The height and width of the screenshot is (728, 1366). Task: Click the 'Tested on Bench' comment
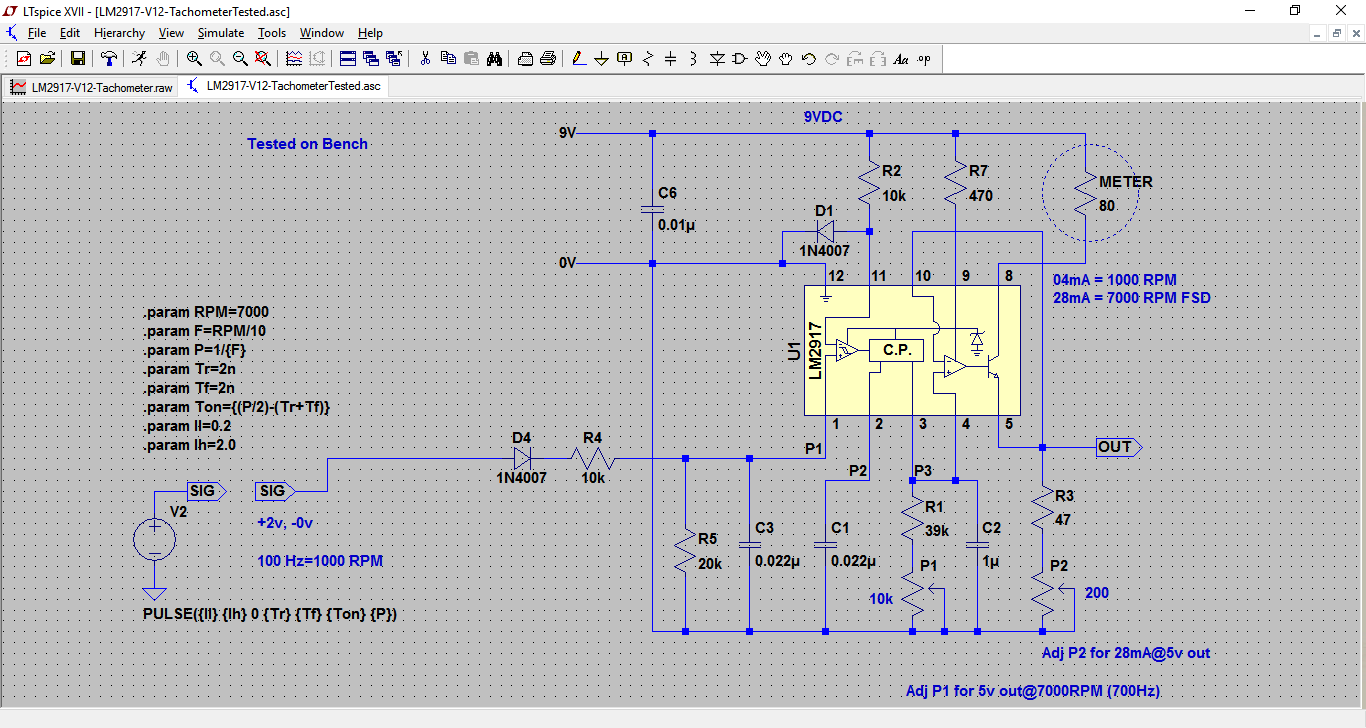pos(308,144)
